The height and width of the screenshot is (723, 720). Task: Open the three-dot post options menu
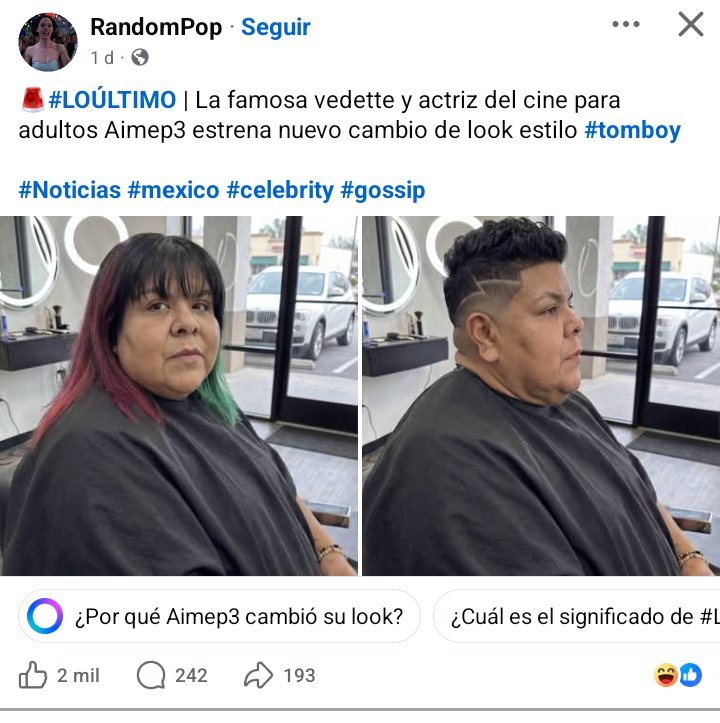click(625, 24)
